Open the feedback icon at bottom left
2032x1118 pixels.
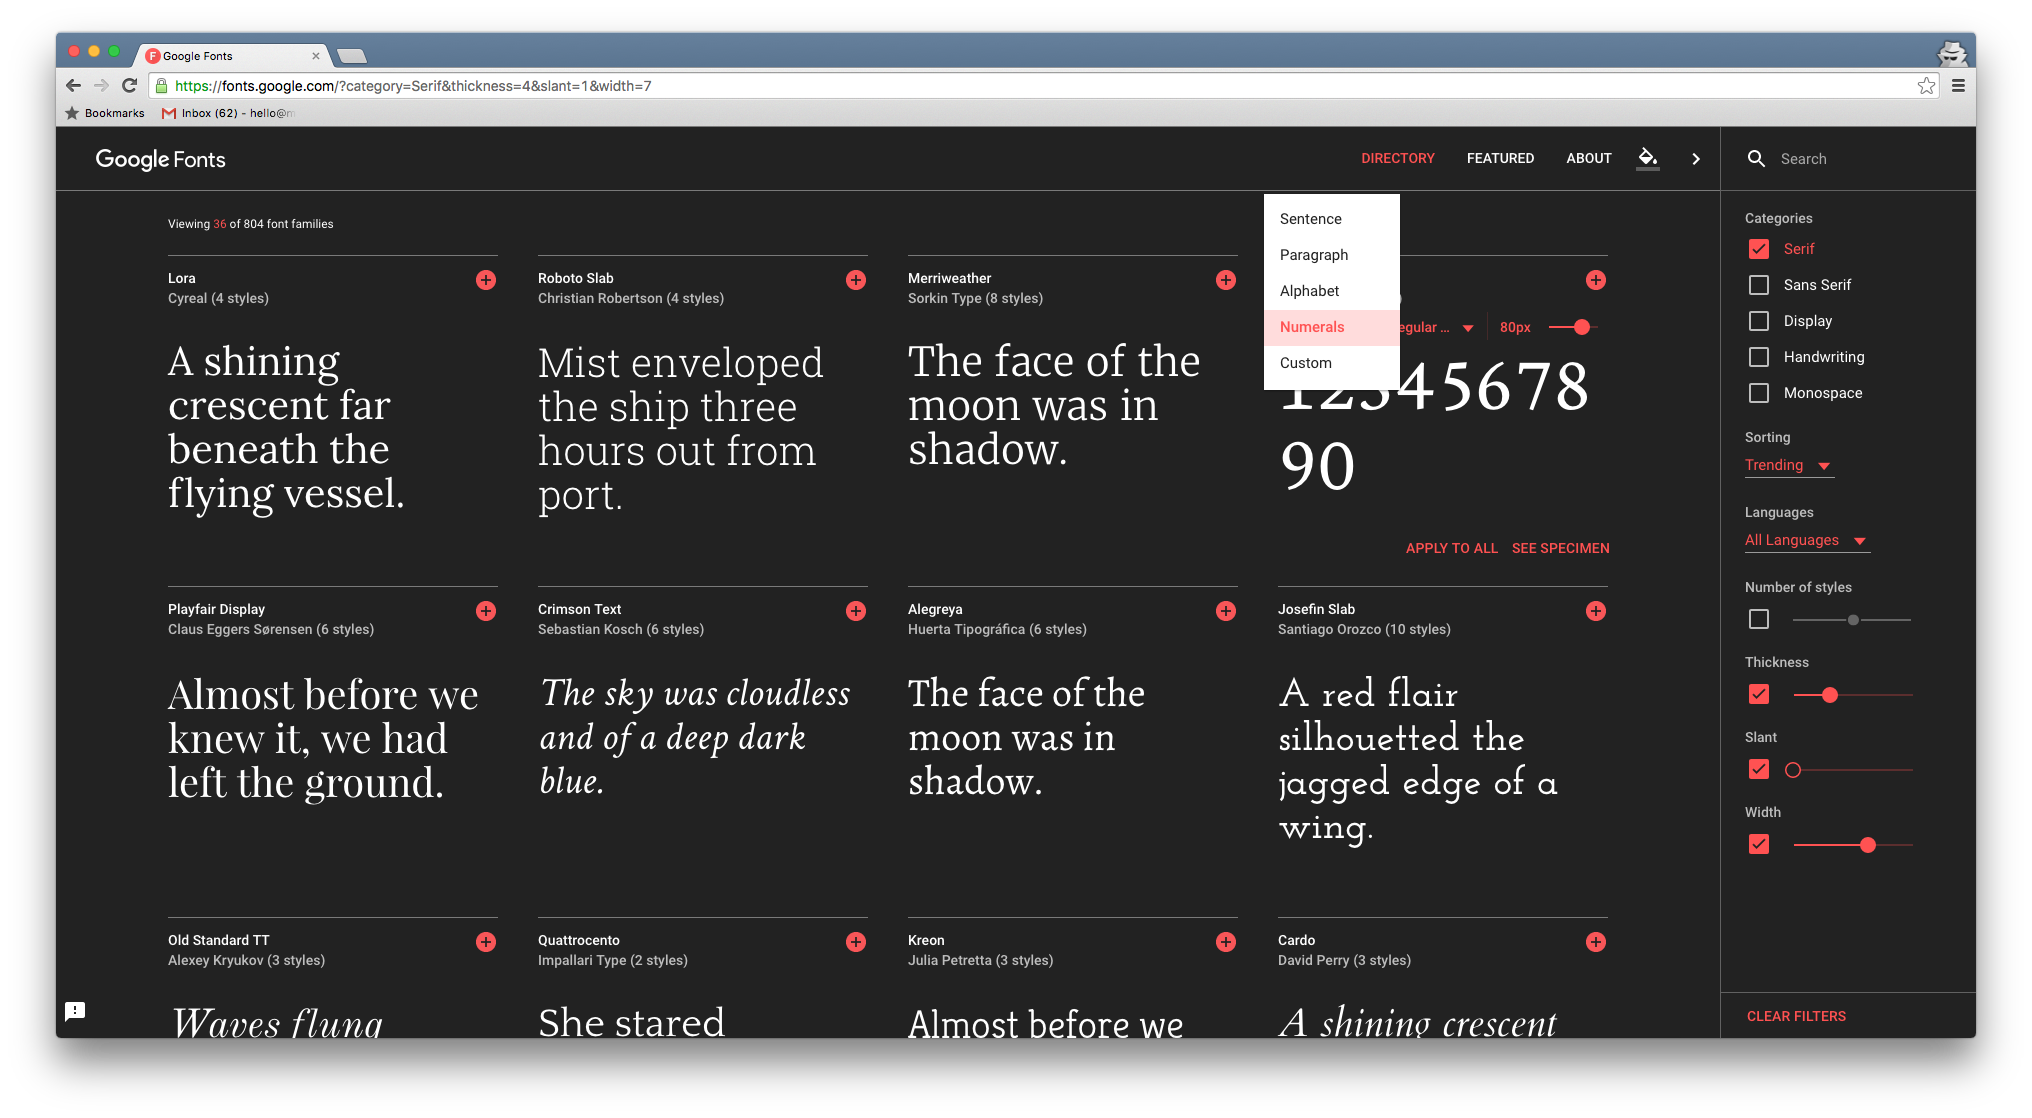coord(75,1011)
